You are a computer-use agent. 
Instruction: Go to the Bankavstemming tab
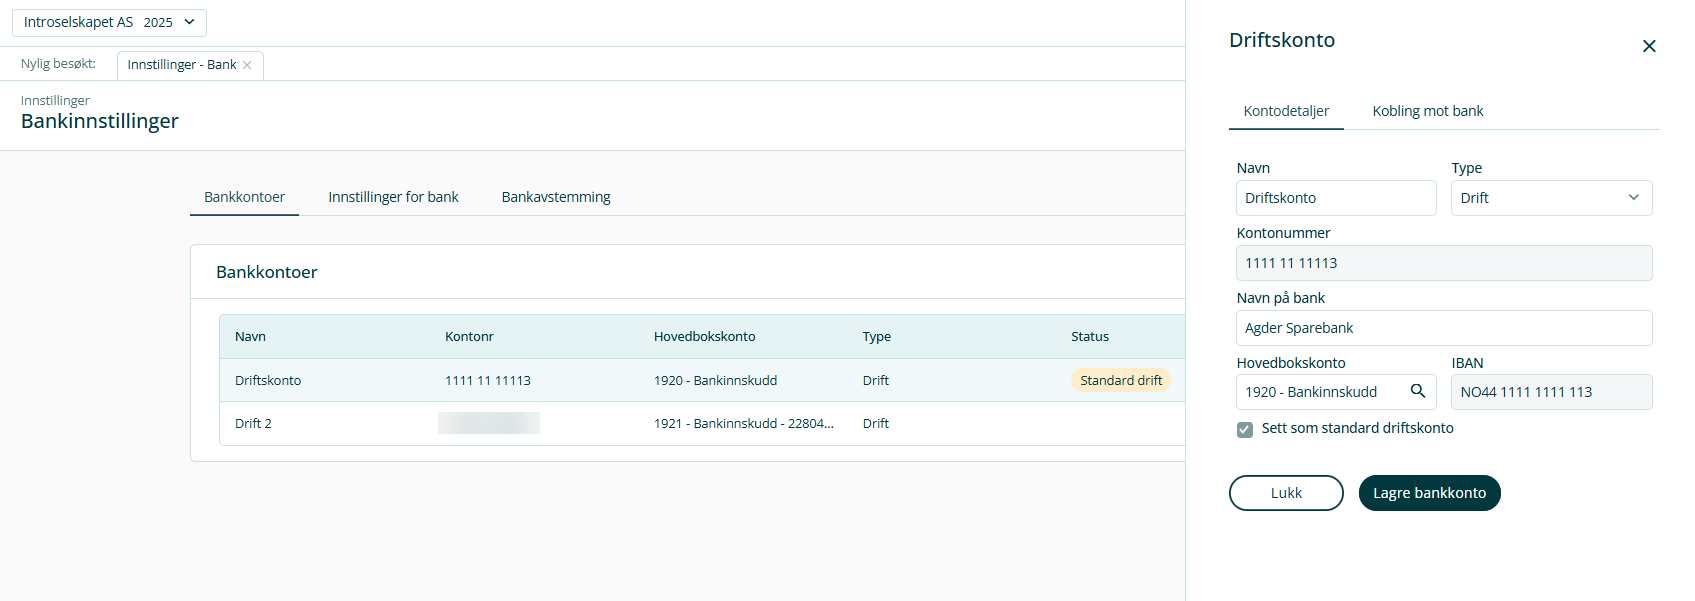click(x=556, y=197)
